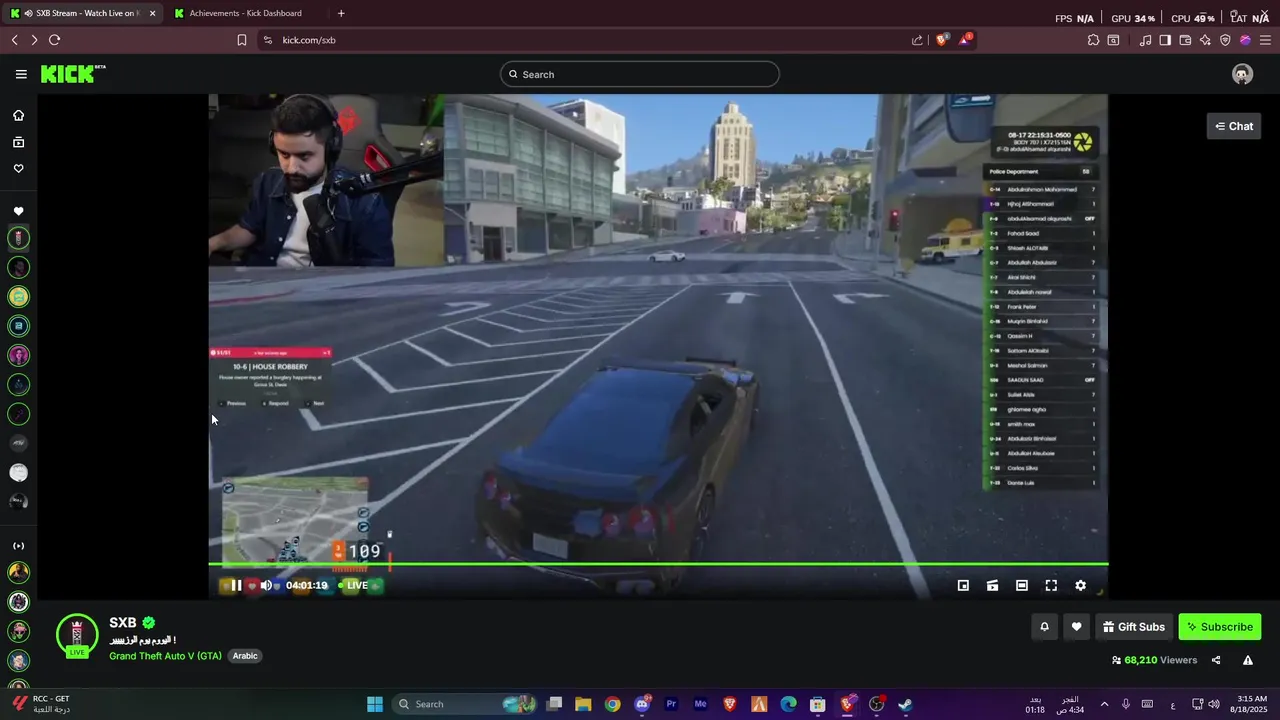Open Grand Theft Auto V category link

(x=165, y=656)
